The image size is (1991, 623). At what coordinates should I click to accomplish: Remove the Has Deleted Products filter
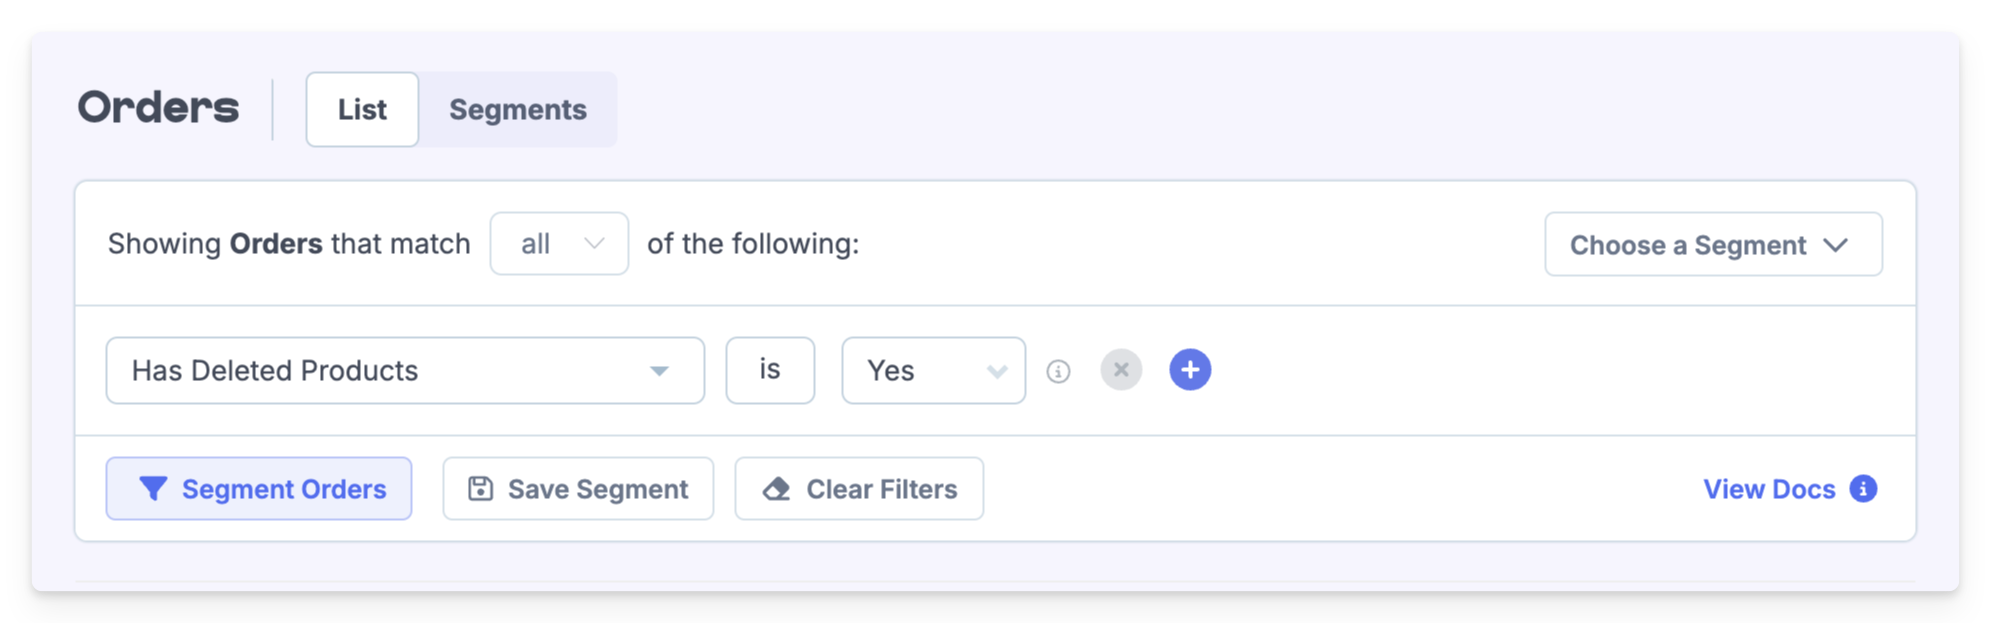pyautogui.click(x=1121, y=370)
